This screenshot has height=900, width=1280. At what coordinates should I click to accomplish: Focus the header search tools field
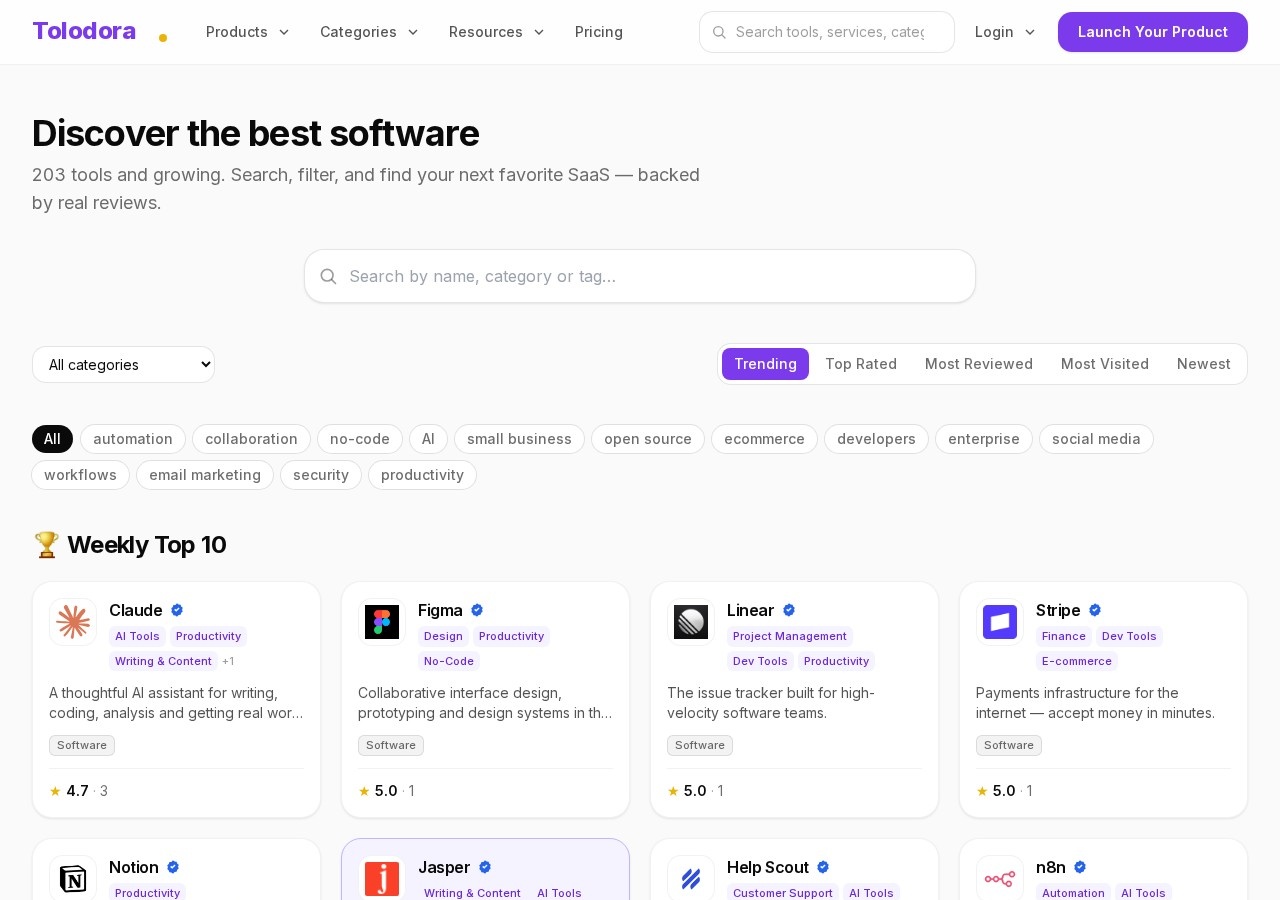(x=827, y=32)
